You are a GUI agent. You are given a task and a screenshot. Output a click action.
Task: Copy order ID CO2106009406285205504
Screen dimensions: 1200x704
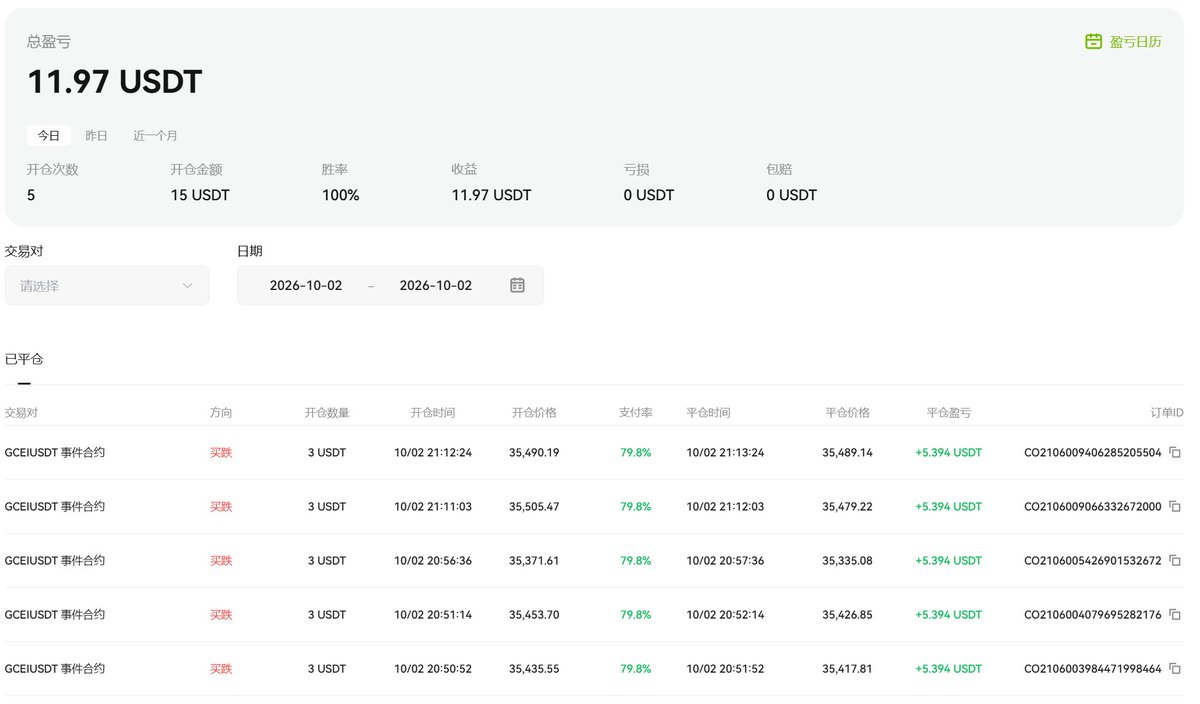1175,452
